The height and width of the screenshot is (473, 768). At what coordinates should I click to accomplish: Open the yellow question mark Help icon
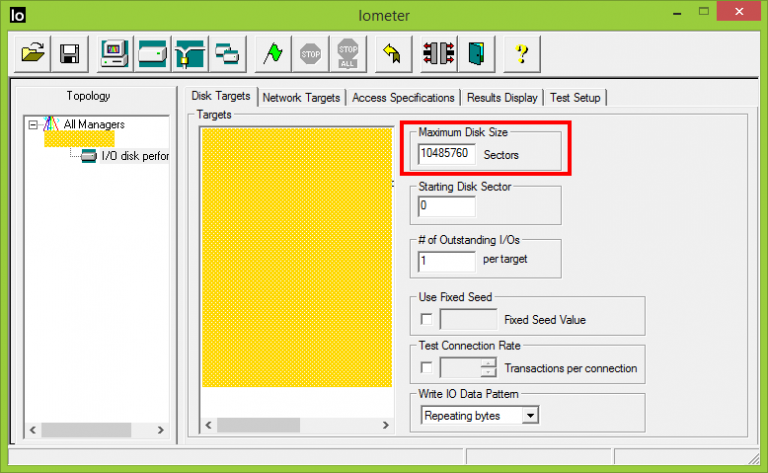[521, 54]
